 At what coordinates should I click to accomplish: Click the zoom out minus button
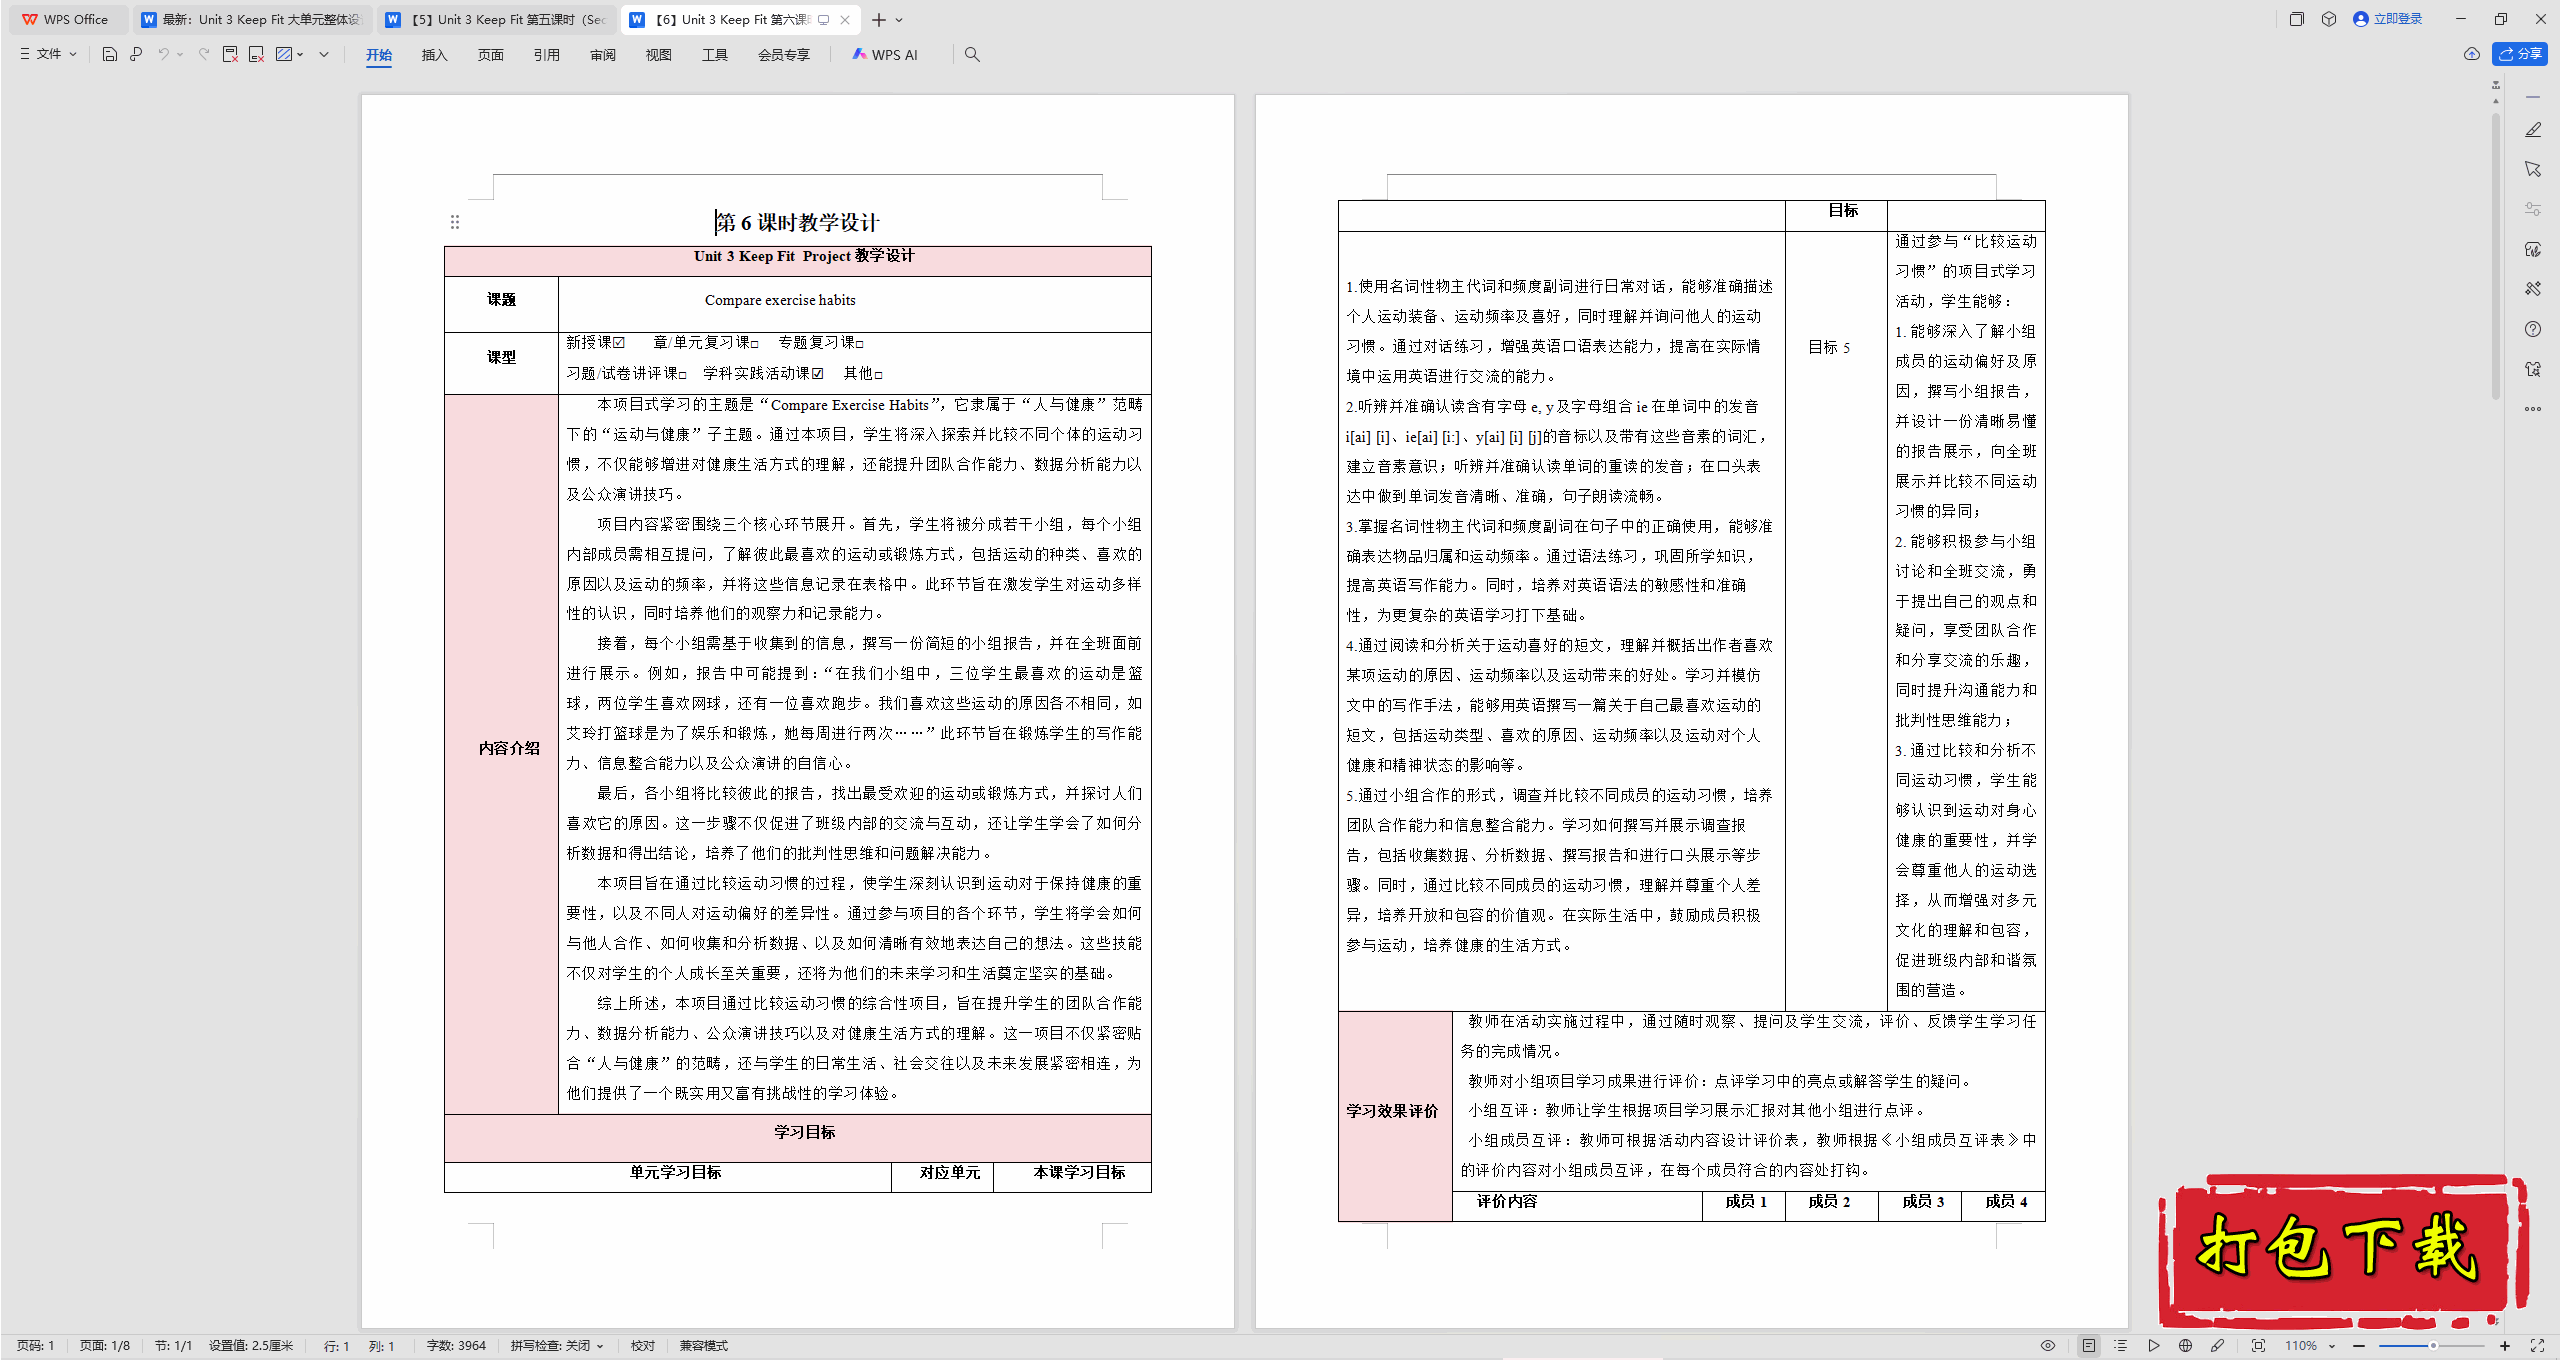click(2359, 1346)
